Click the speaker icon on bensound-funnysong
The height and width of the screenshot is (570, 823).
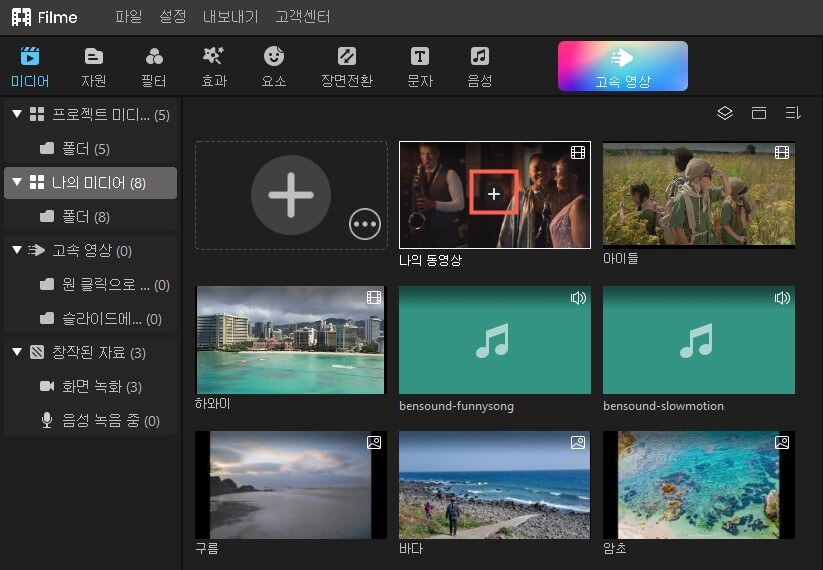pyautogui.click(x=578, y=298)
